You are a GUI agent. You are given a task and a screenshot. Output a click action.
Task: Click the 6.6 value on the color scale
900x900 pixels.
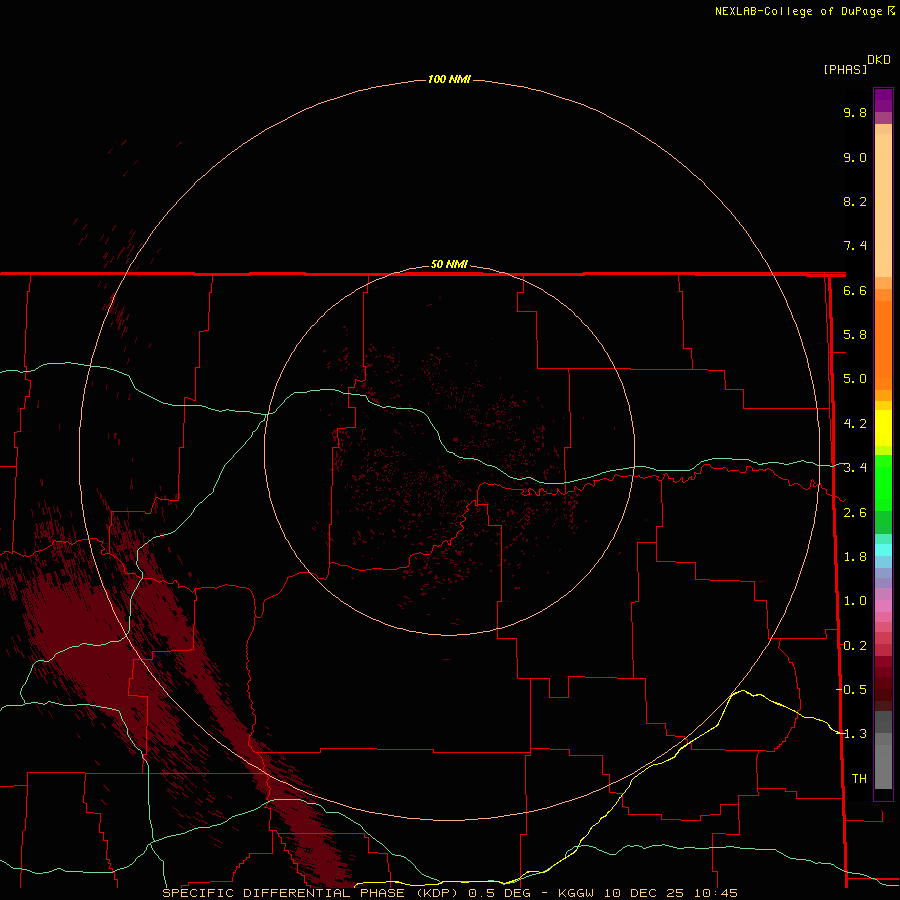click(855, 290)
